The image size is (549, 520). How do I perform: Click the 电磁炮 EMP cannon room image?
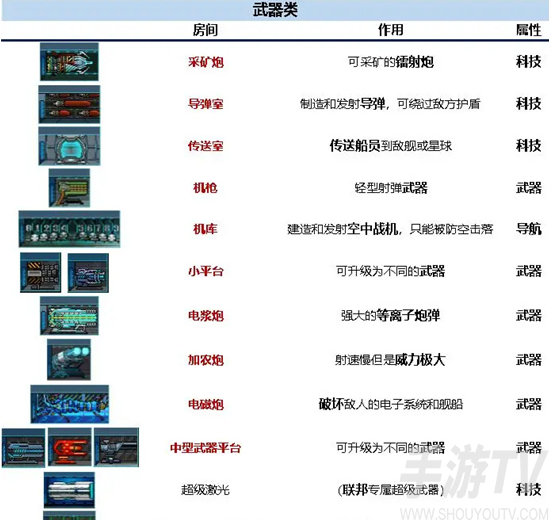70,404
